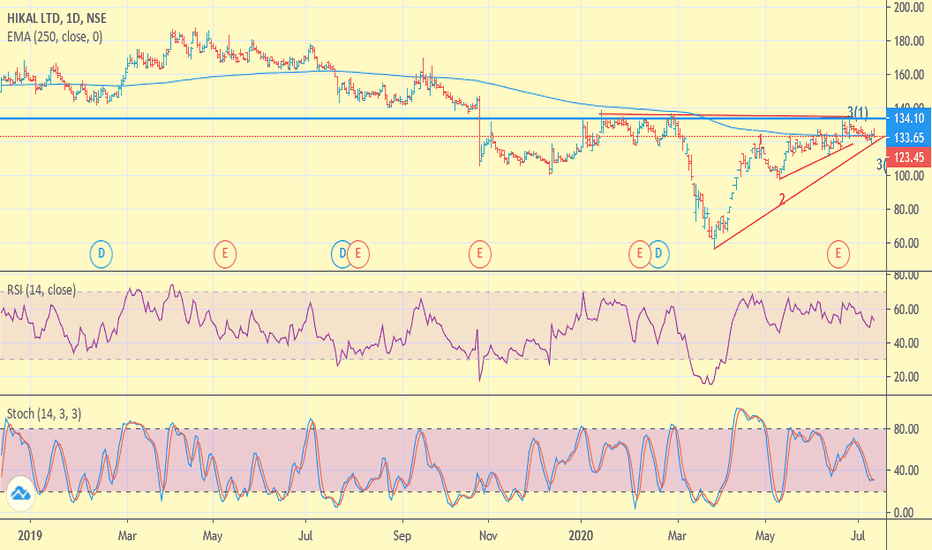Click the 160.00 price axis value
Image resolution: width=932 pixels, height=550 pixels.
point(909,75)
